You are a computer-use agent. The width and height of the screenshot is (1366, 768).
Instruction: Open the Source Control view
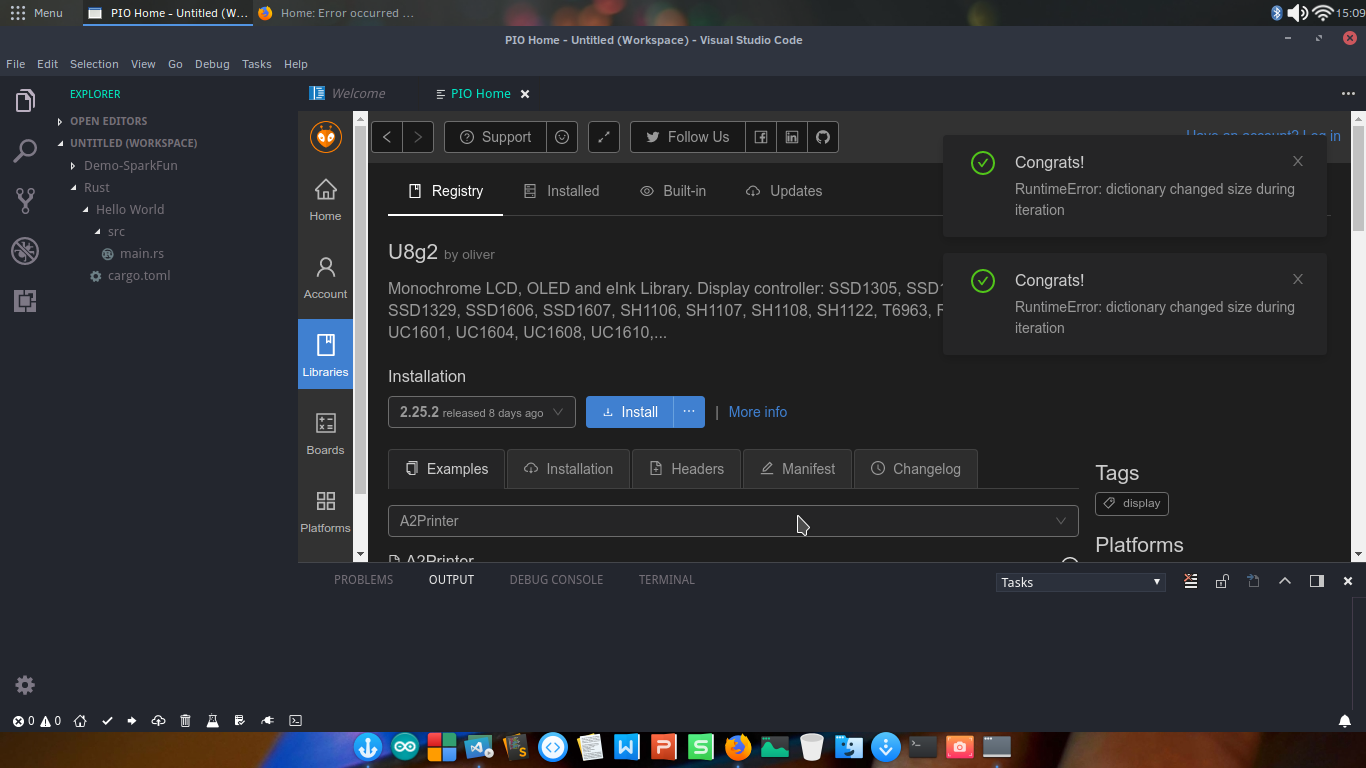[25, 200]
